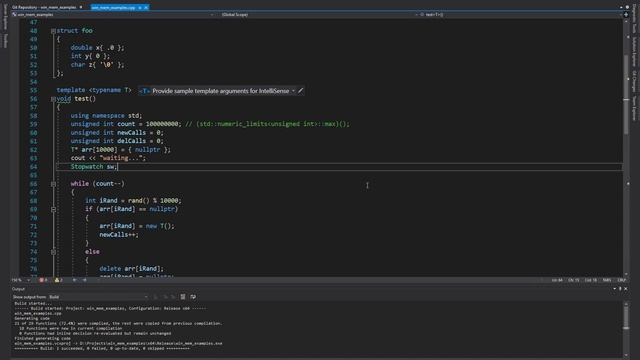Open the tab settings gear icon
The width and height of the screenshot is (640, 360).
pos(627,7)
